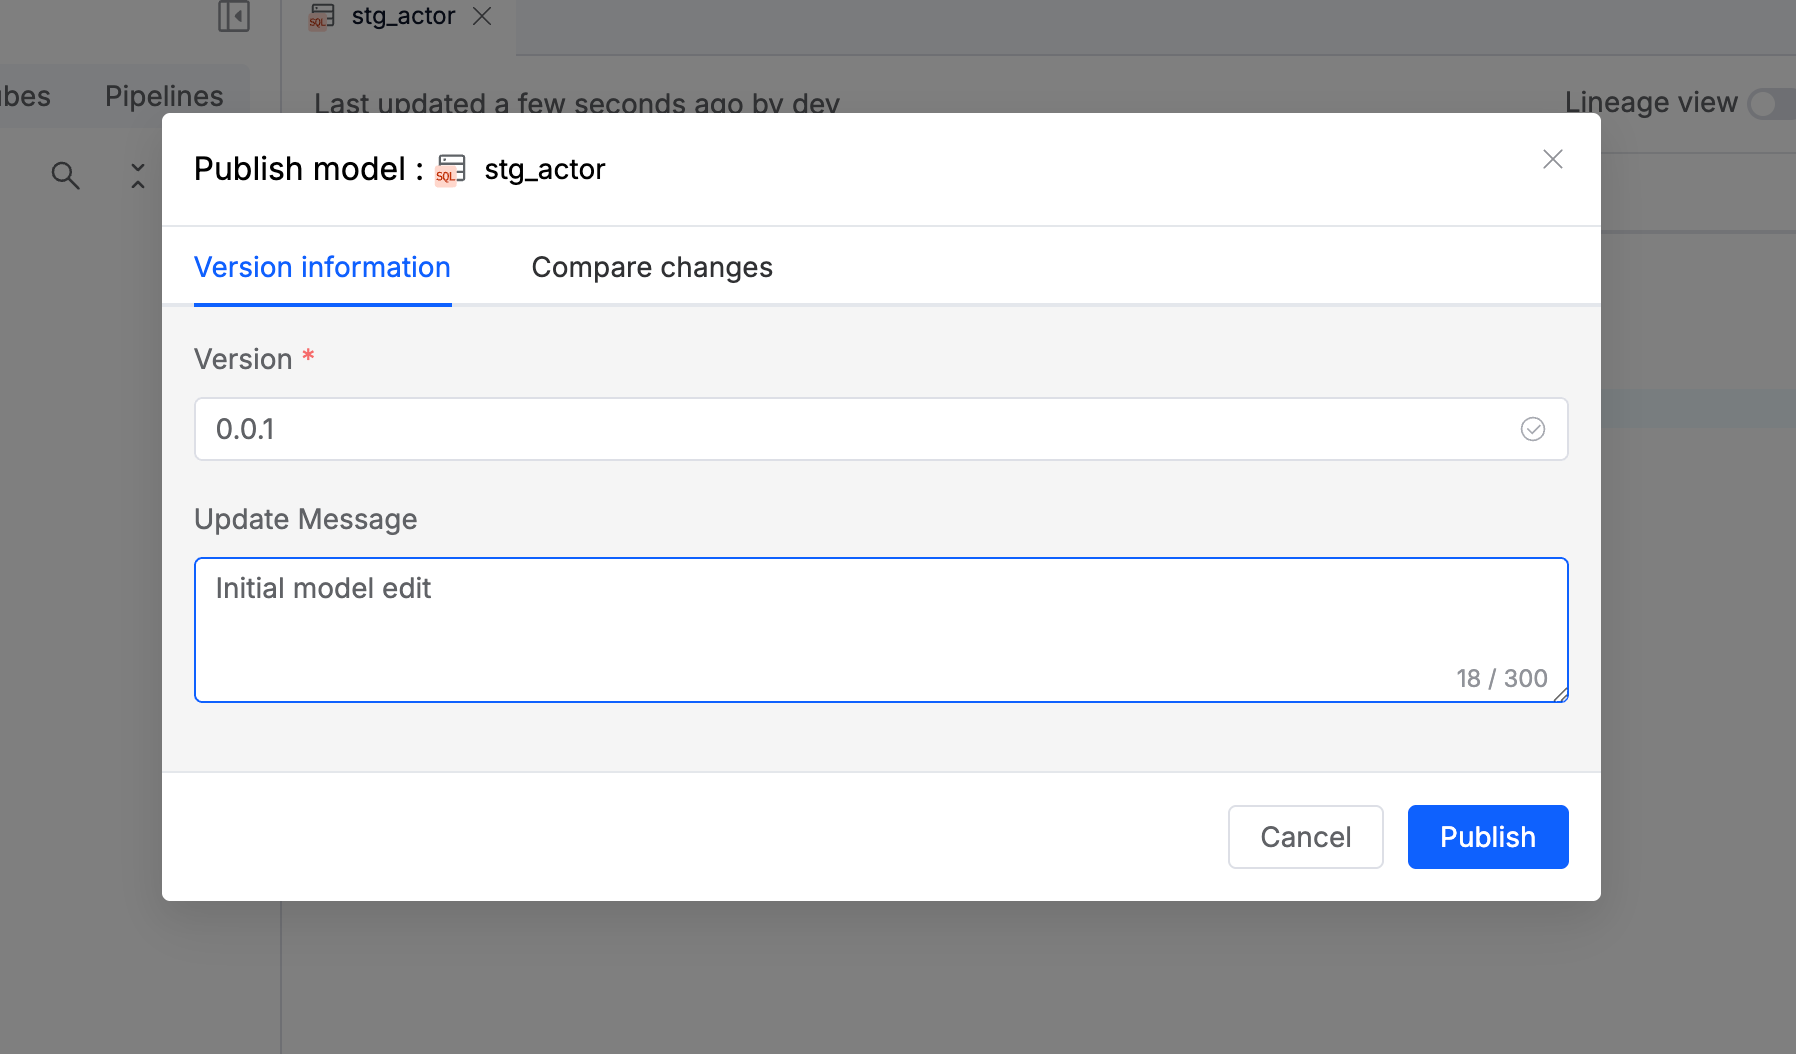Close the stg_actor editor tab
The height and width of the screenshot is (1054, 1796).
point(482,16)
